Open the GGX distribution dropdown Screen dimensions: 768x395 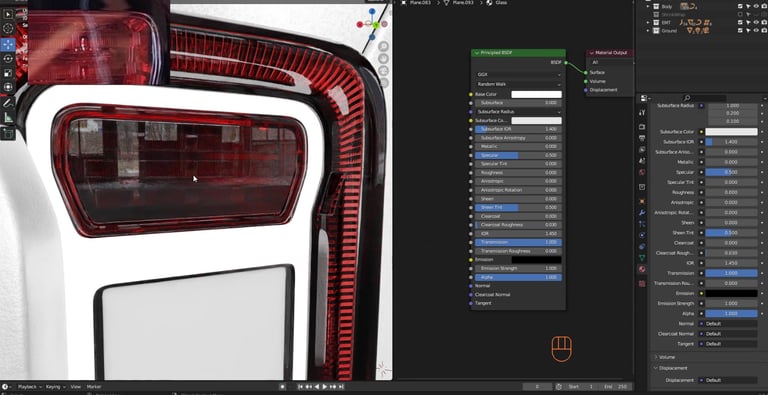click(518, 74)
